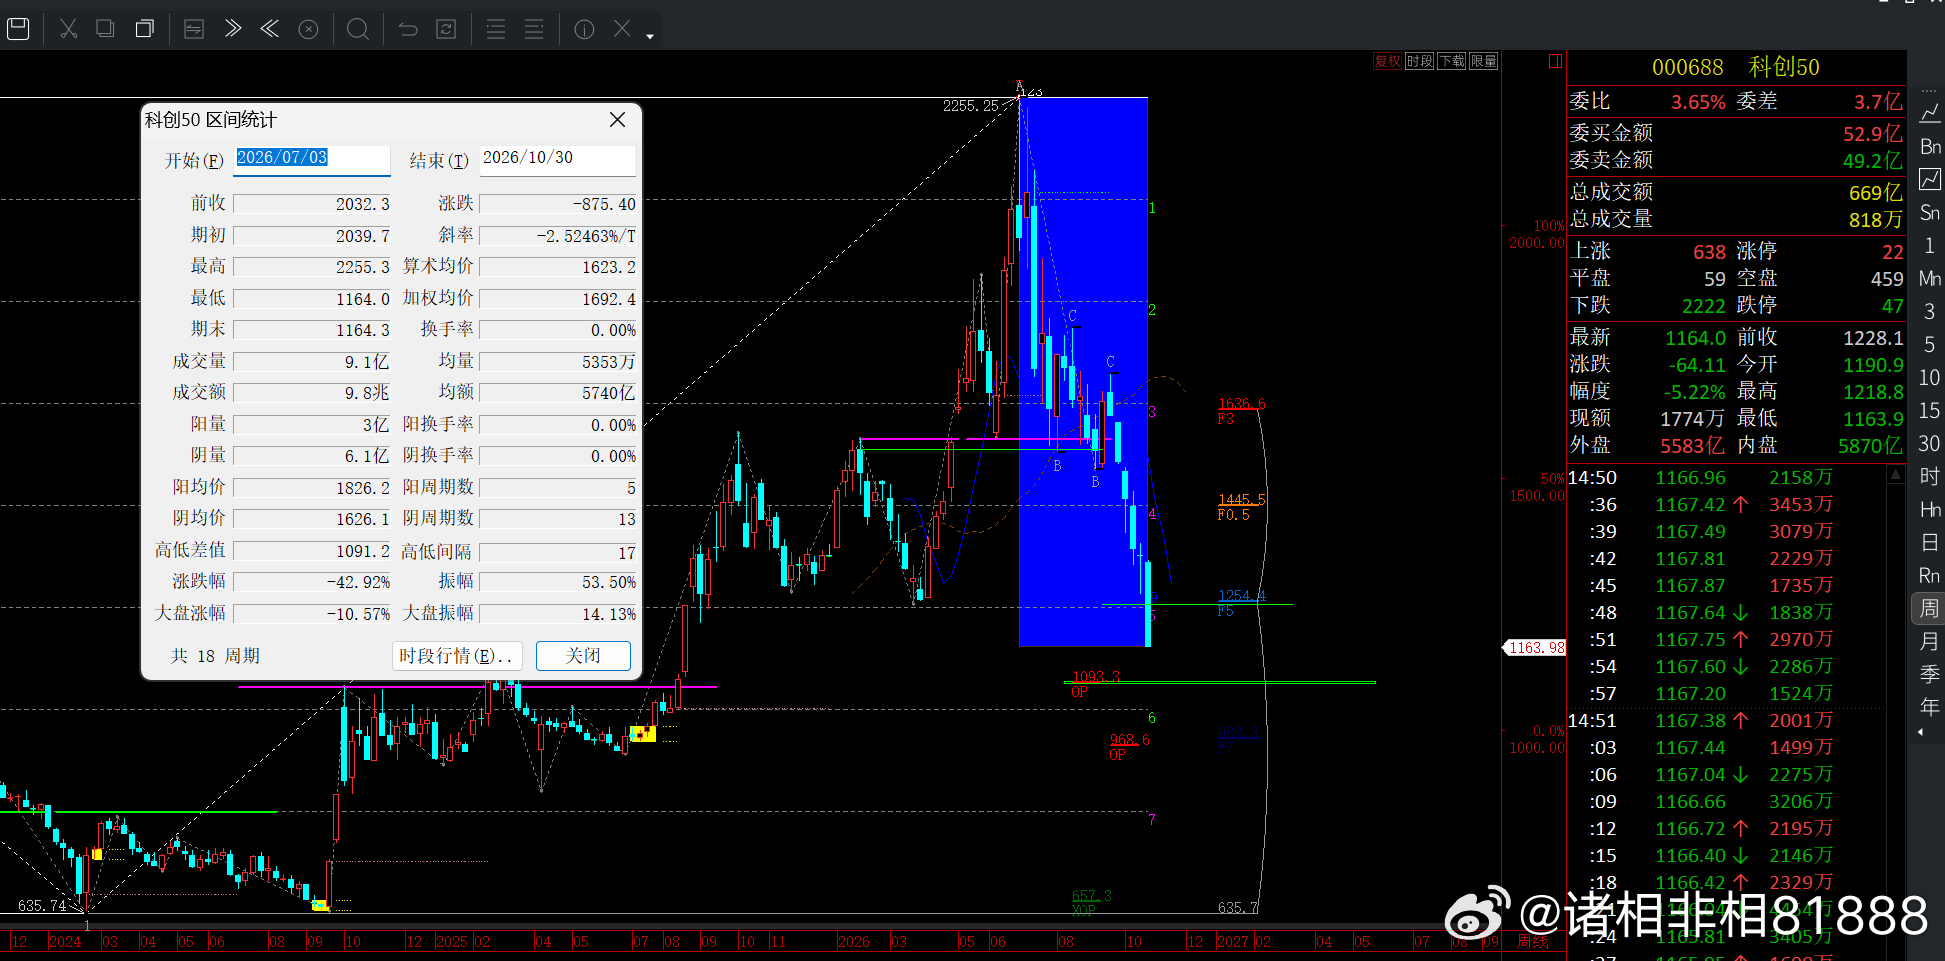
Task: Toggle the 限量 button above chart
Action: pyautogui.click(x=1484, y=61)
